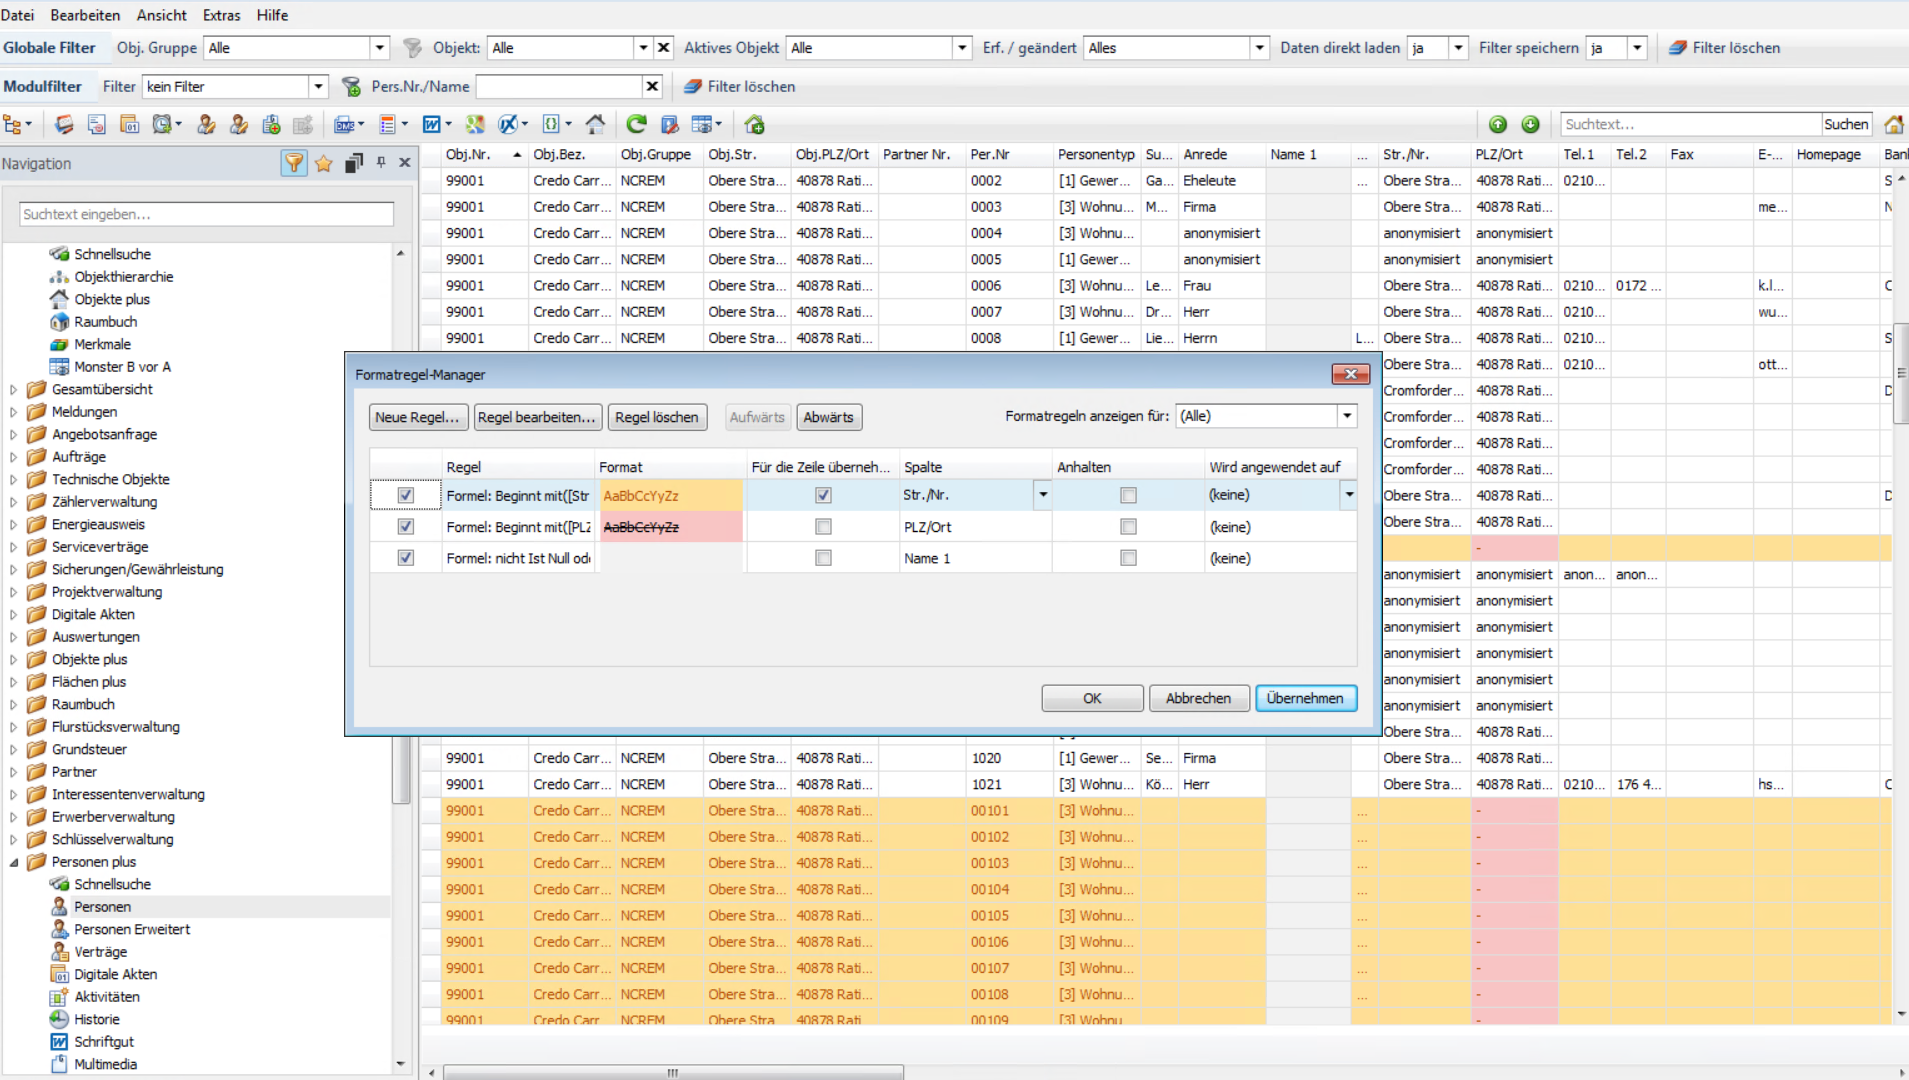The width and height of the screenshot is (1909, 1080).
Task: Click the calendar 01 toolbar icon
Action: tap(129, 124)
